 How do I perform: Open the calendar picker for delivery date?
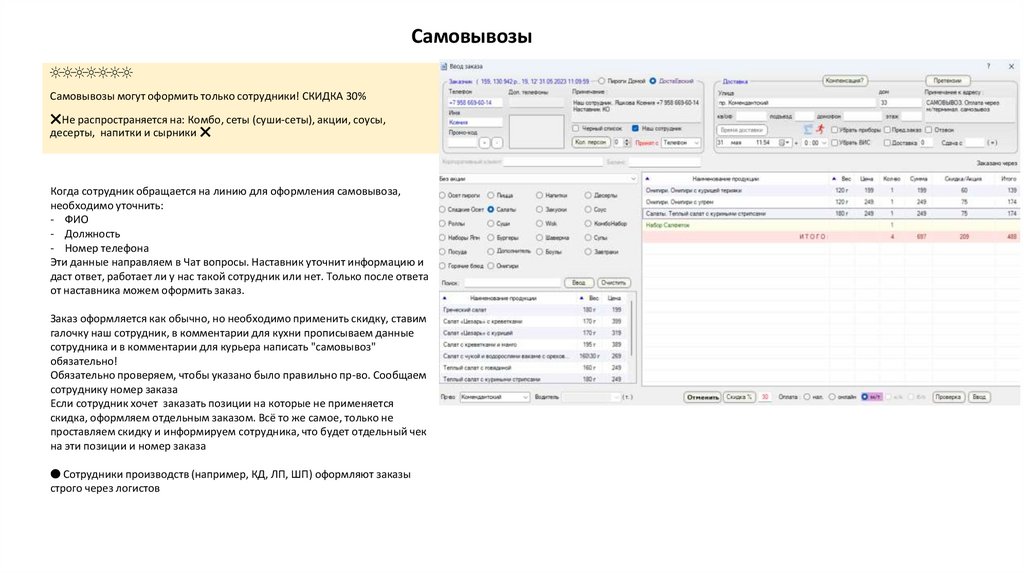tap(784, 143)
